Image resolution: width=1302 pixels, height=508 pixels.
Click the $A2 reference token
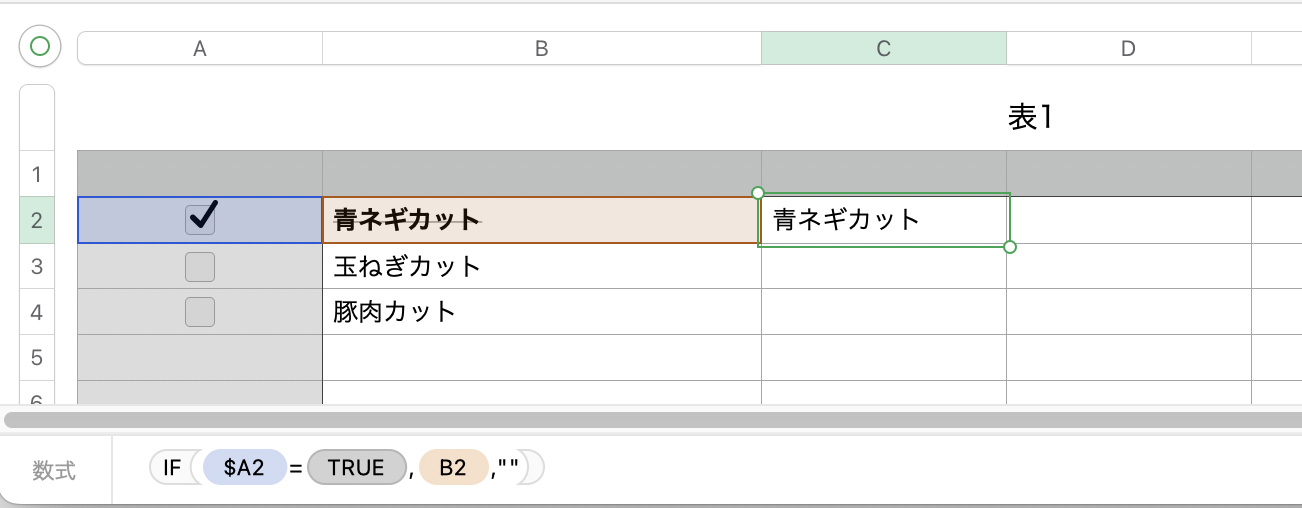(x=244, y=468)
